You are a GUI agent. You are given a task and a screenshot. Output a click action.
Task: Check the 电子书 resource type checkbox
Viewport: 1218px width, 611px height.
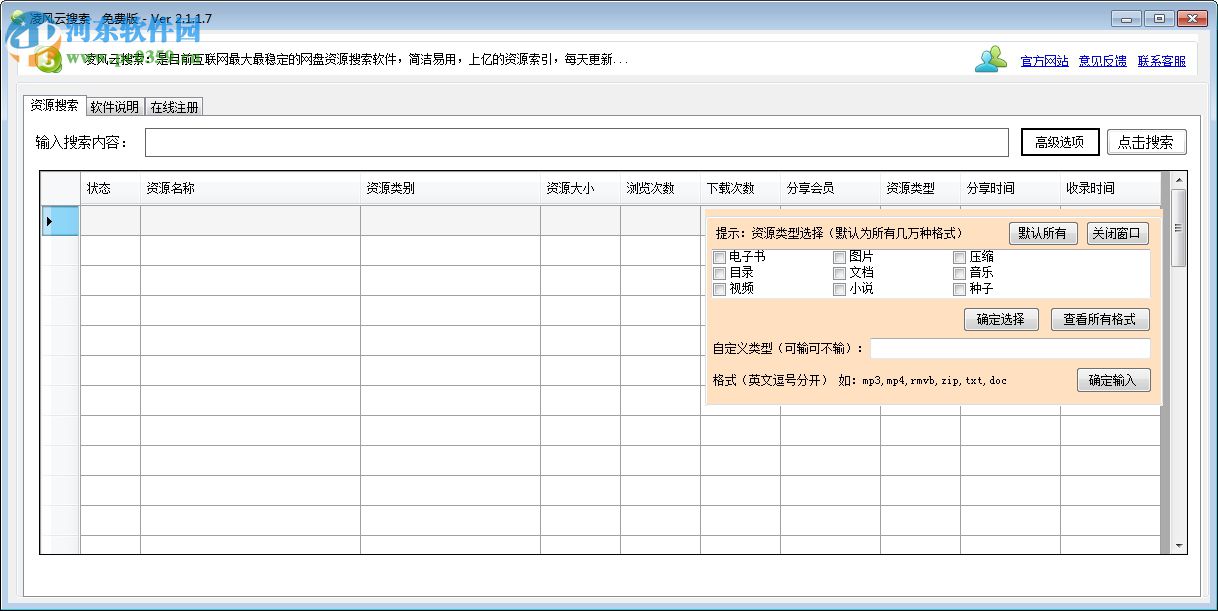click(719, 257)
